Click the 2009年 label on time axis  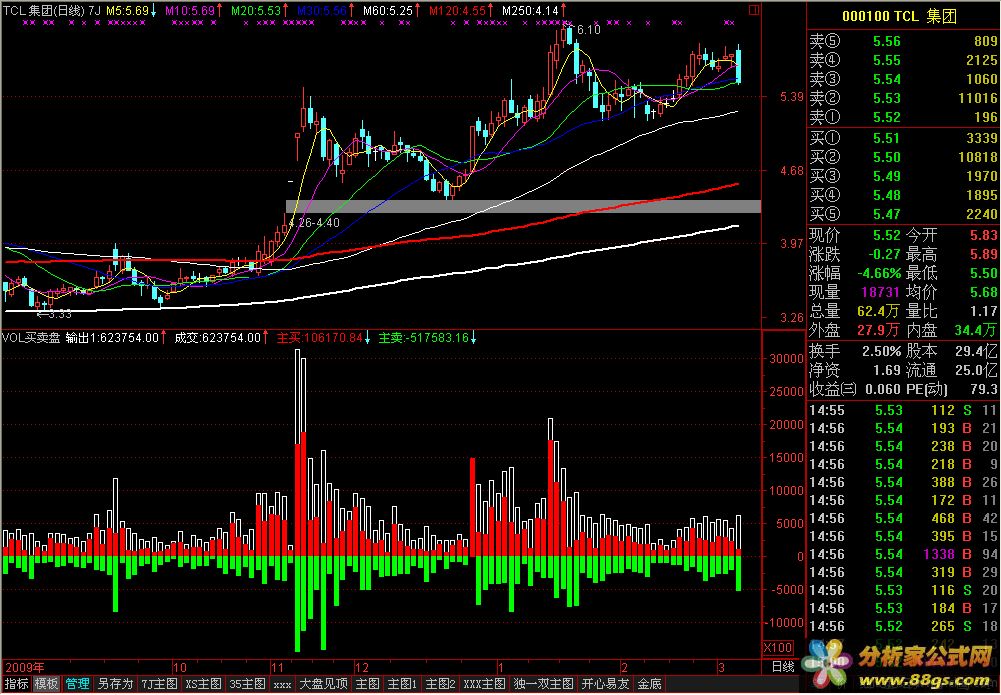(24, 668)
